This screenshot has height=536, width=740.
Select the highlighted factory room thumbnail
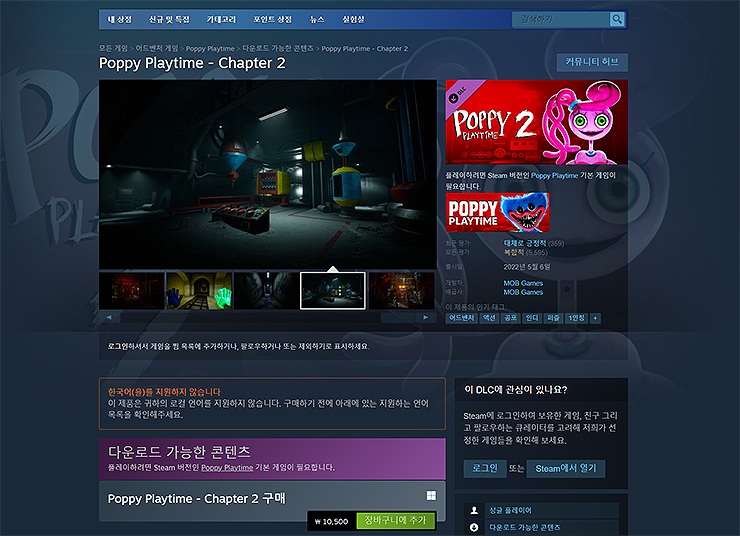pyautogui.click(x=333, y=291)
